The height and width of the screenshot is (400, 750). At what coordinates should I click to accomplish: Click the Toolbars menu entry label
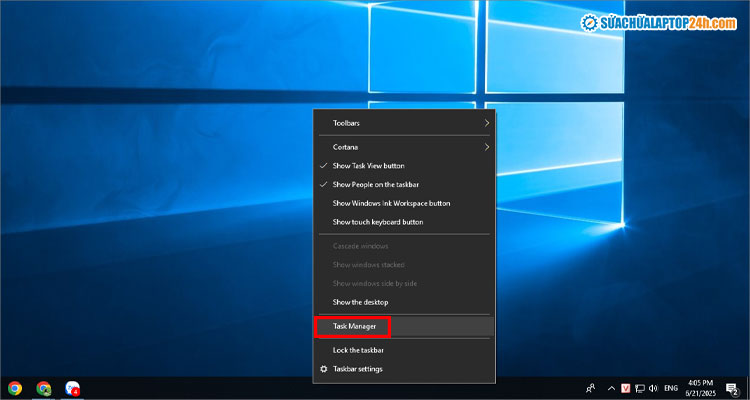click(346, 123)
